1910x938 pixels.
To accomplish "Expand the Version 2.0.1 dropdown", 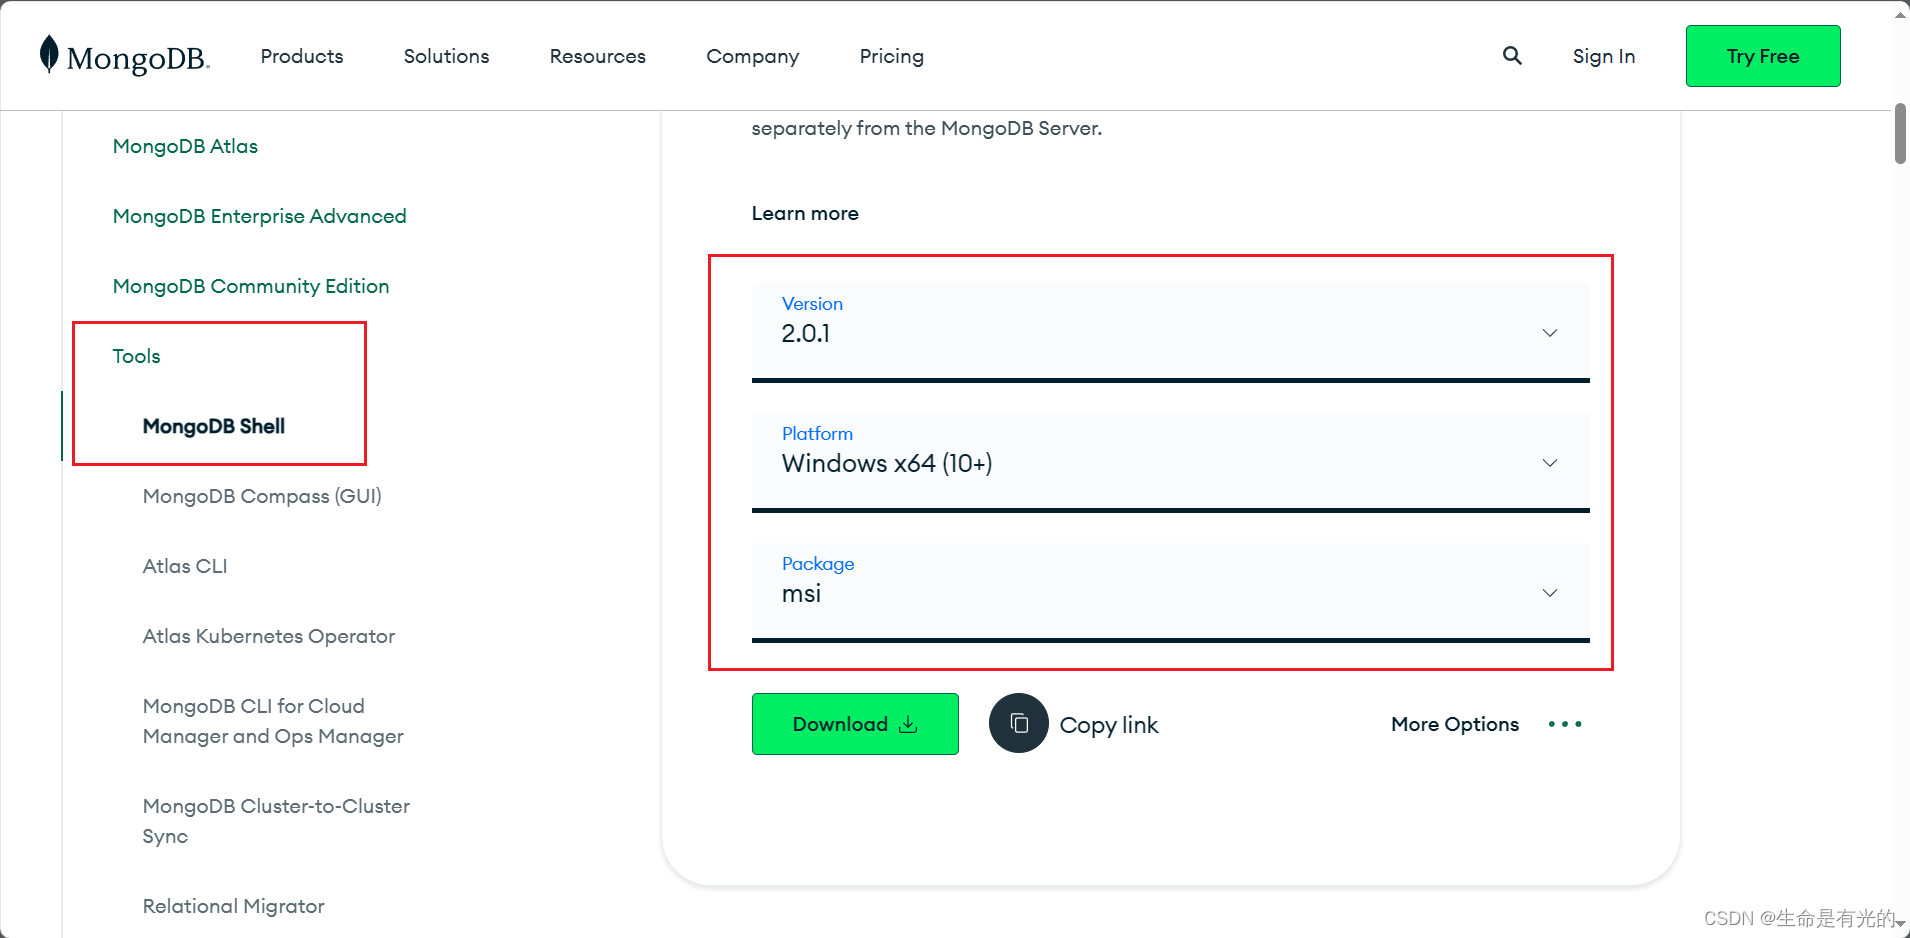I will point(1170,333).
